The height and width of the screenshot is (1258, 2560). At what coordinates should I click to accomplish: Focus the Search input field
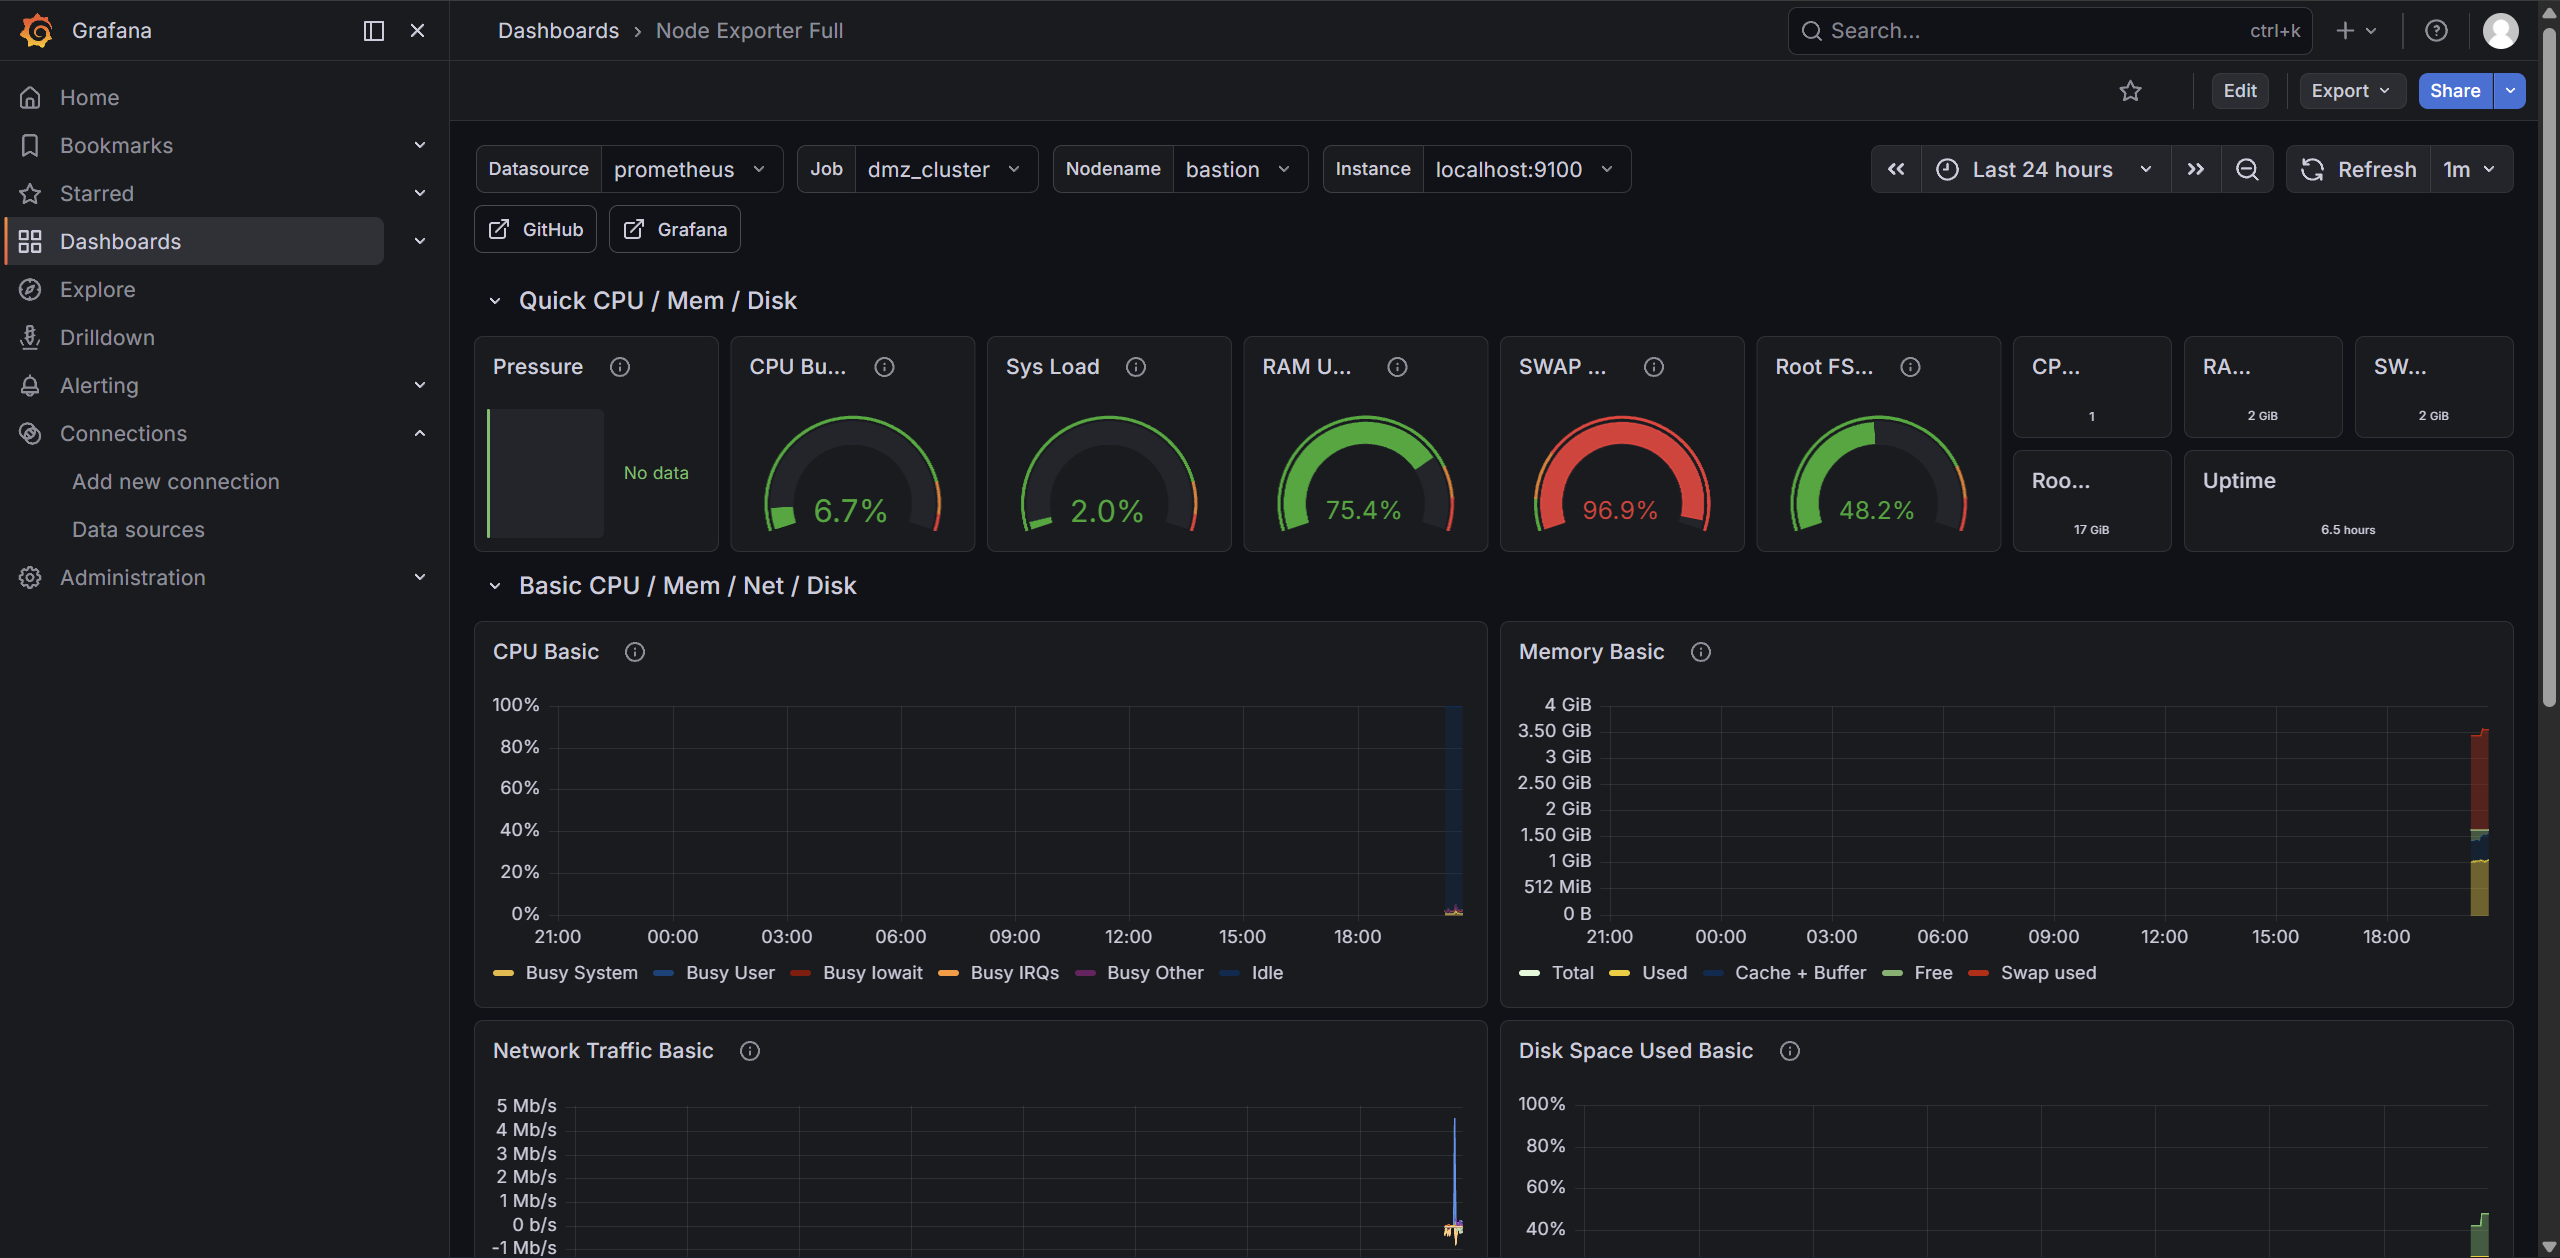pyautogui.click(x=2050, y=31)
